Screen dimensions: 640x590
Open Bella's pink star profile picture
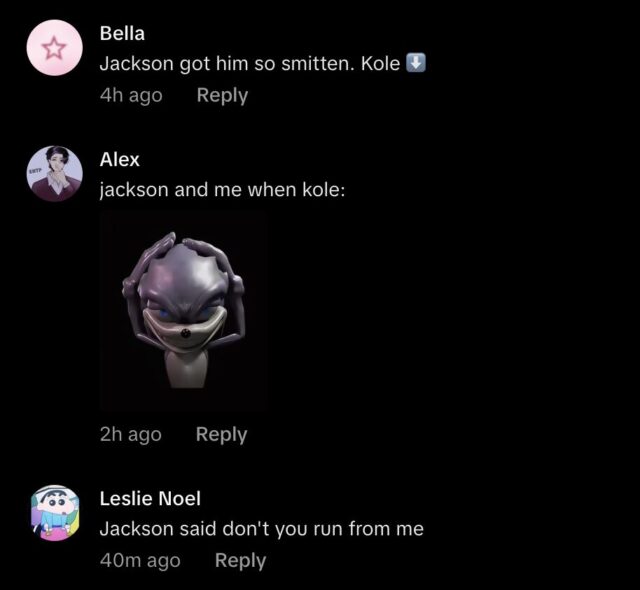click(55, 48)
